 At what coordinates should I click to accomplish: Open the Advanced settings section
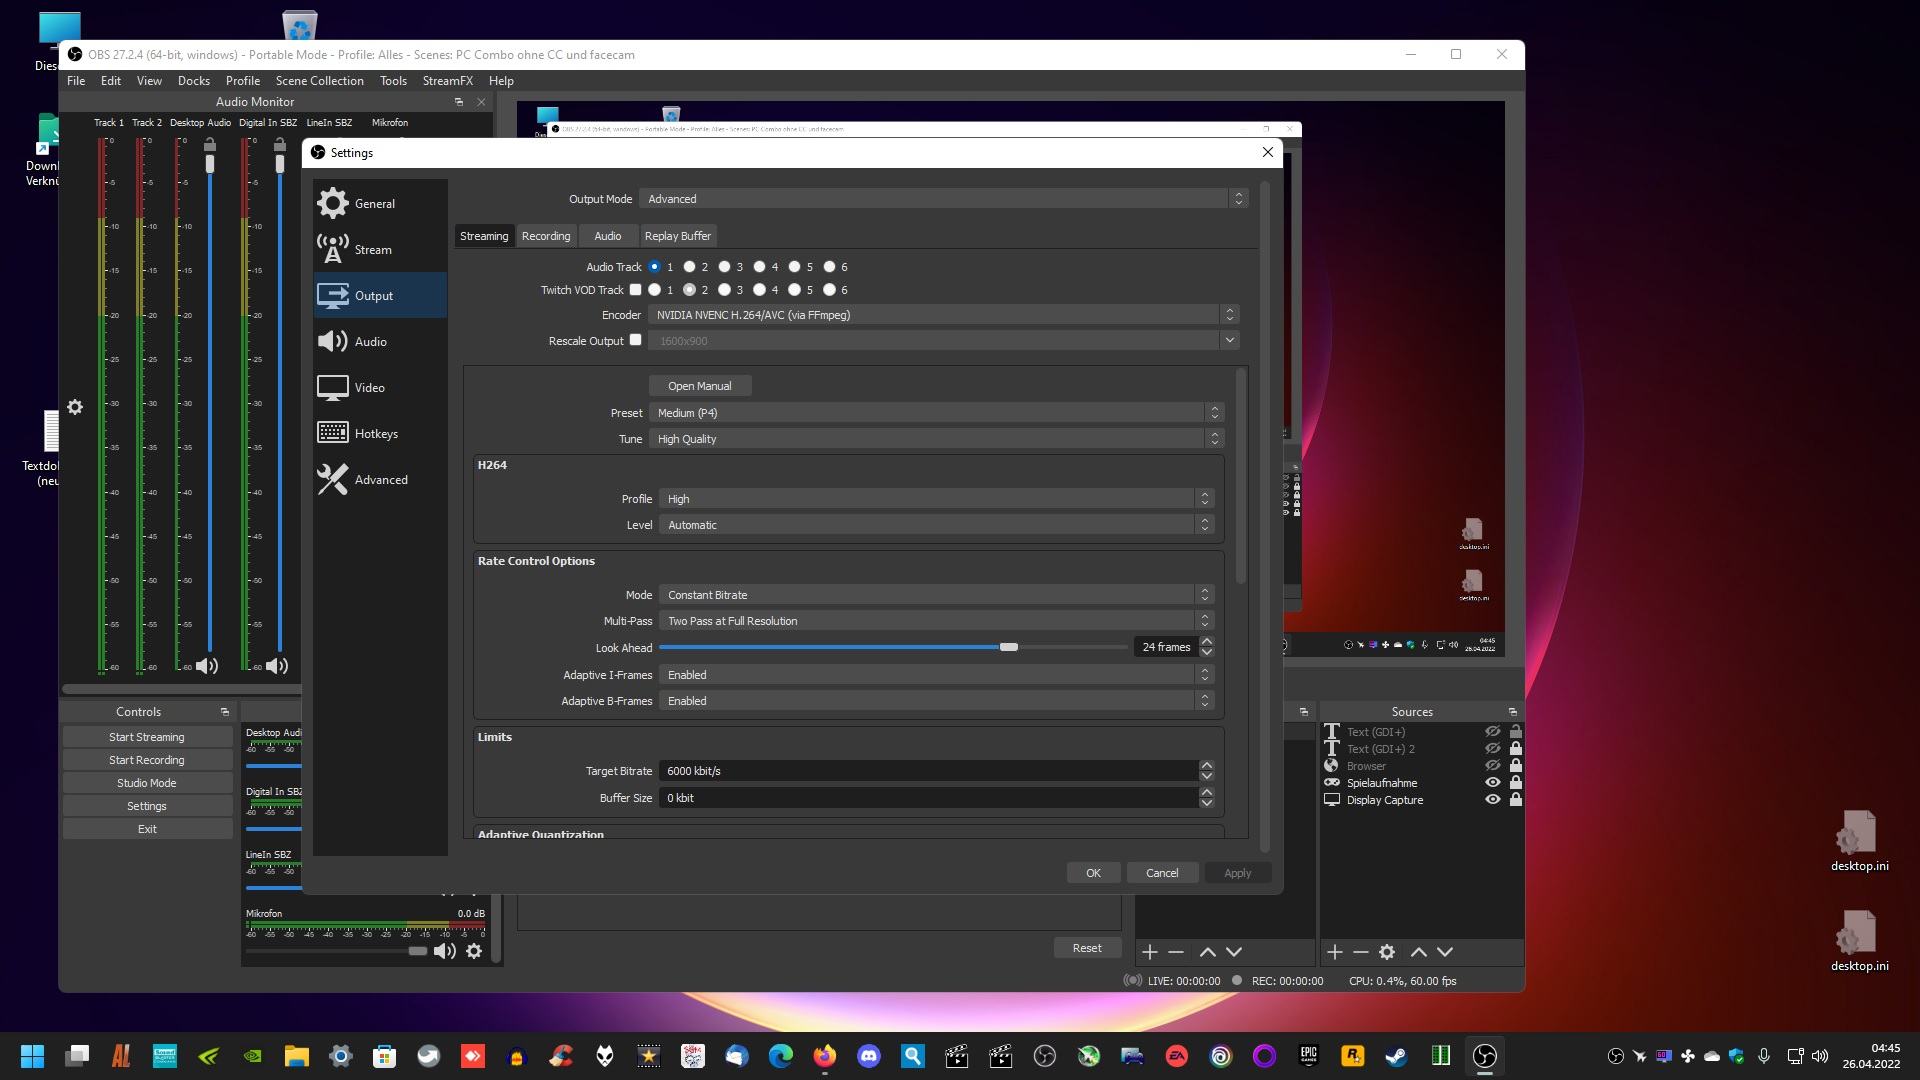pos(380,480)
